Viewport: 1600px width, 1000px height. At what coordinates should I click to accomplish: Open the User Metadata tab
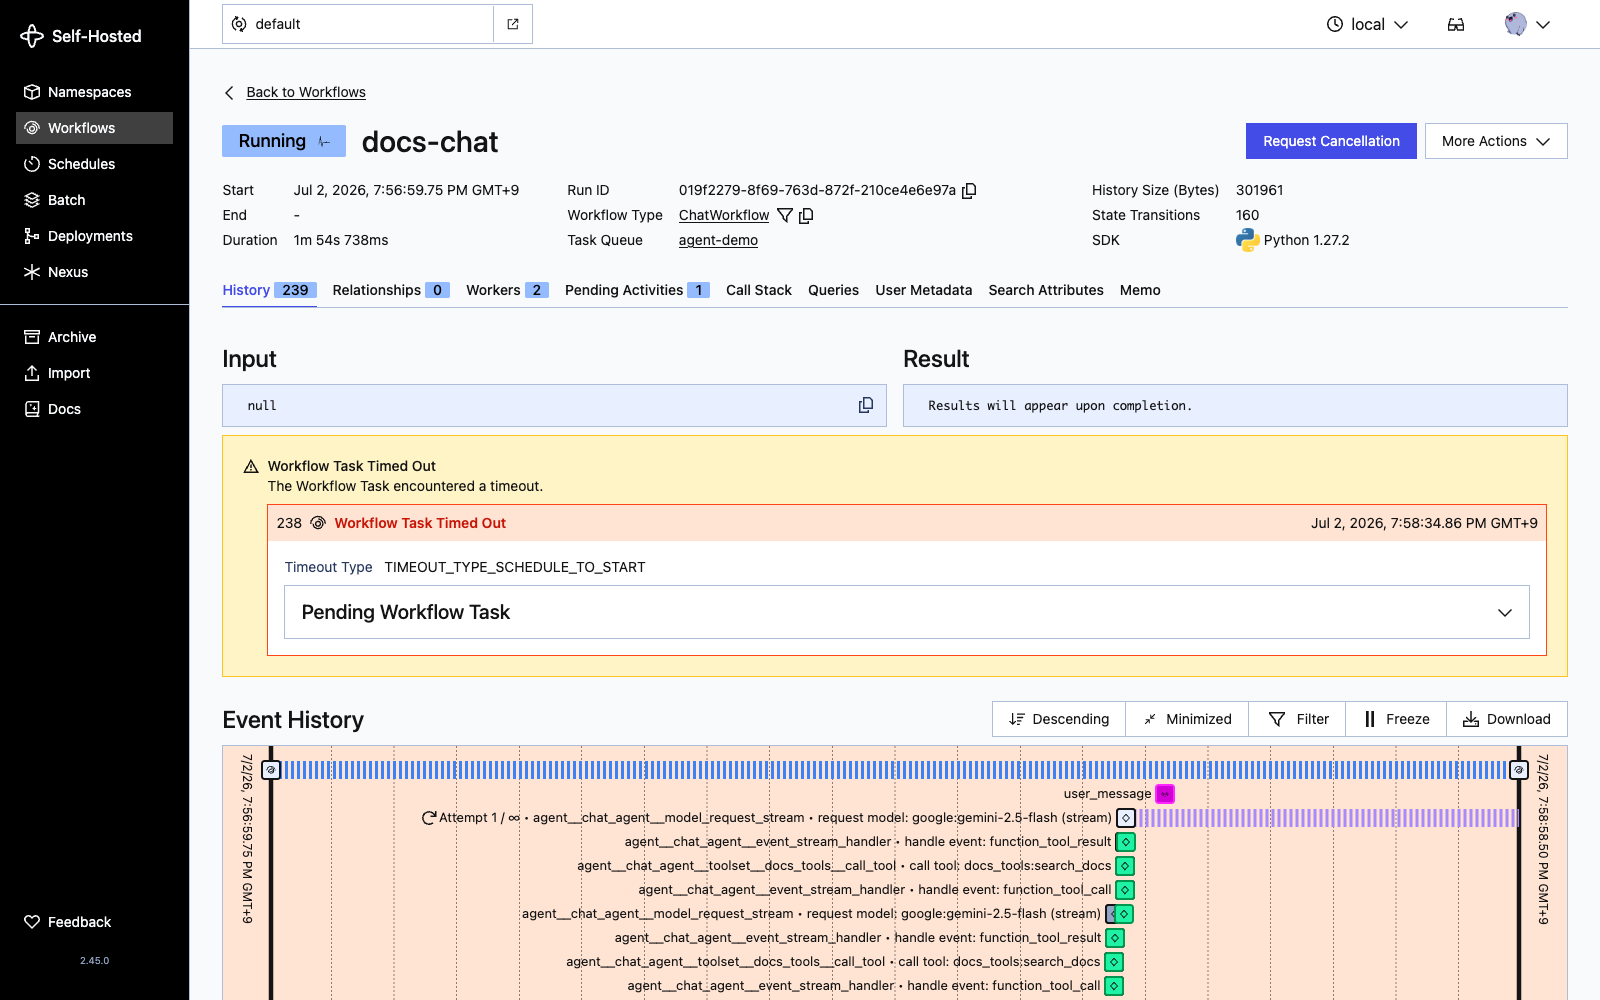924,290
